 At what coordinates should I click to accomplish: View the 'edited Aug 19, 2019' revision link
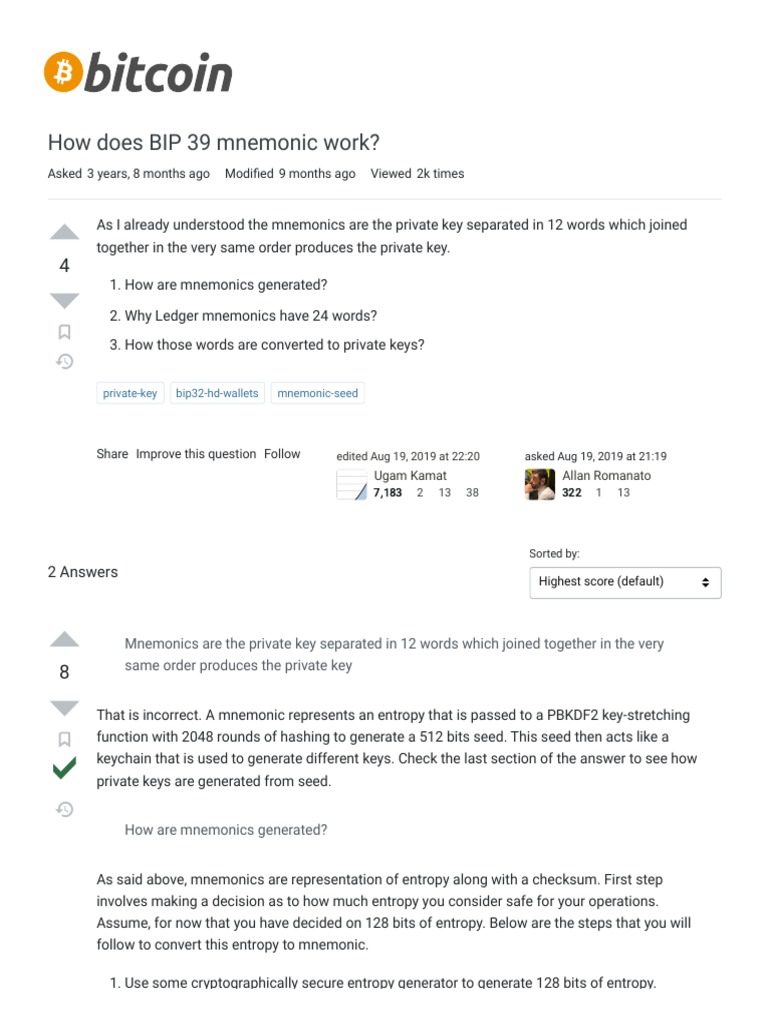pyautogui.click(x=408, y=456)
